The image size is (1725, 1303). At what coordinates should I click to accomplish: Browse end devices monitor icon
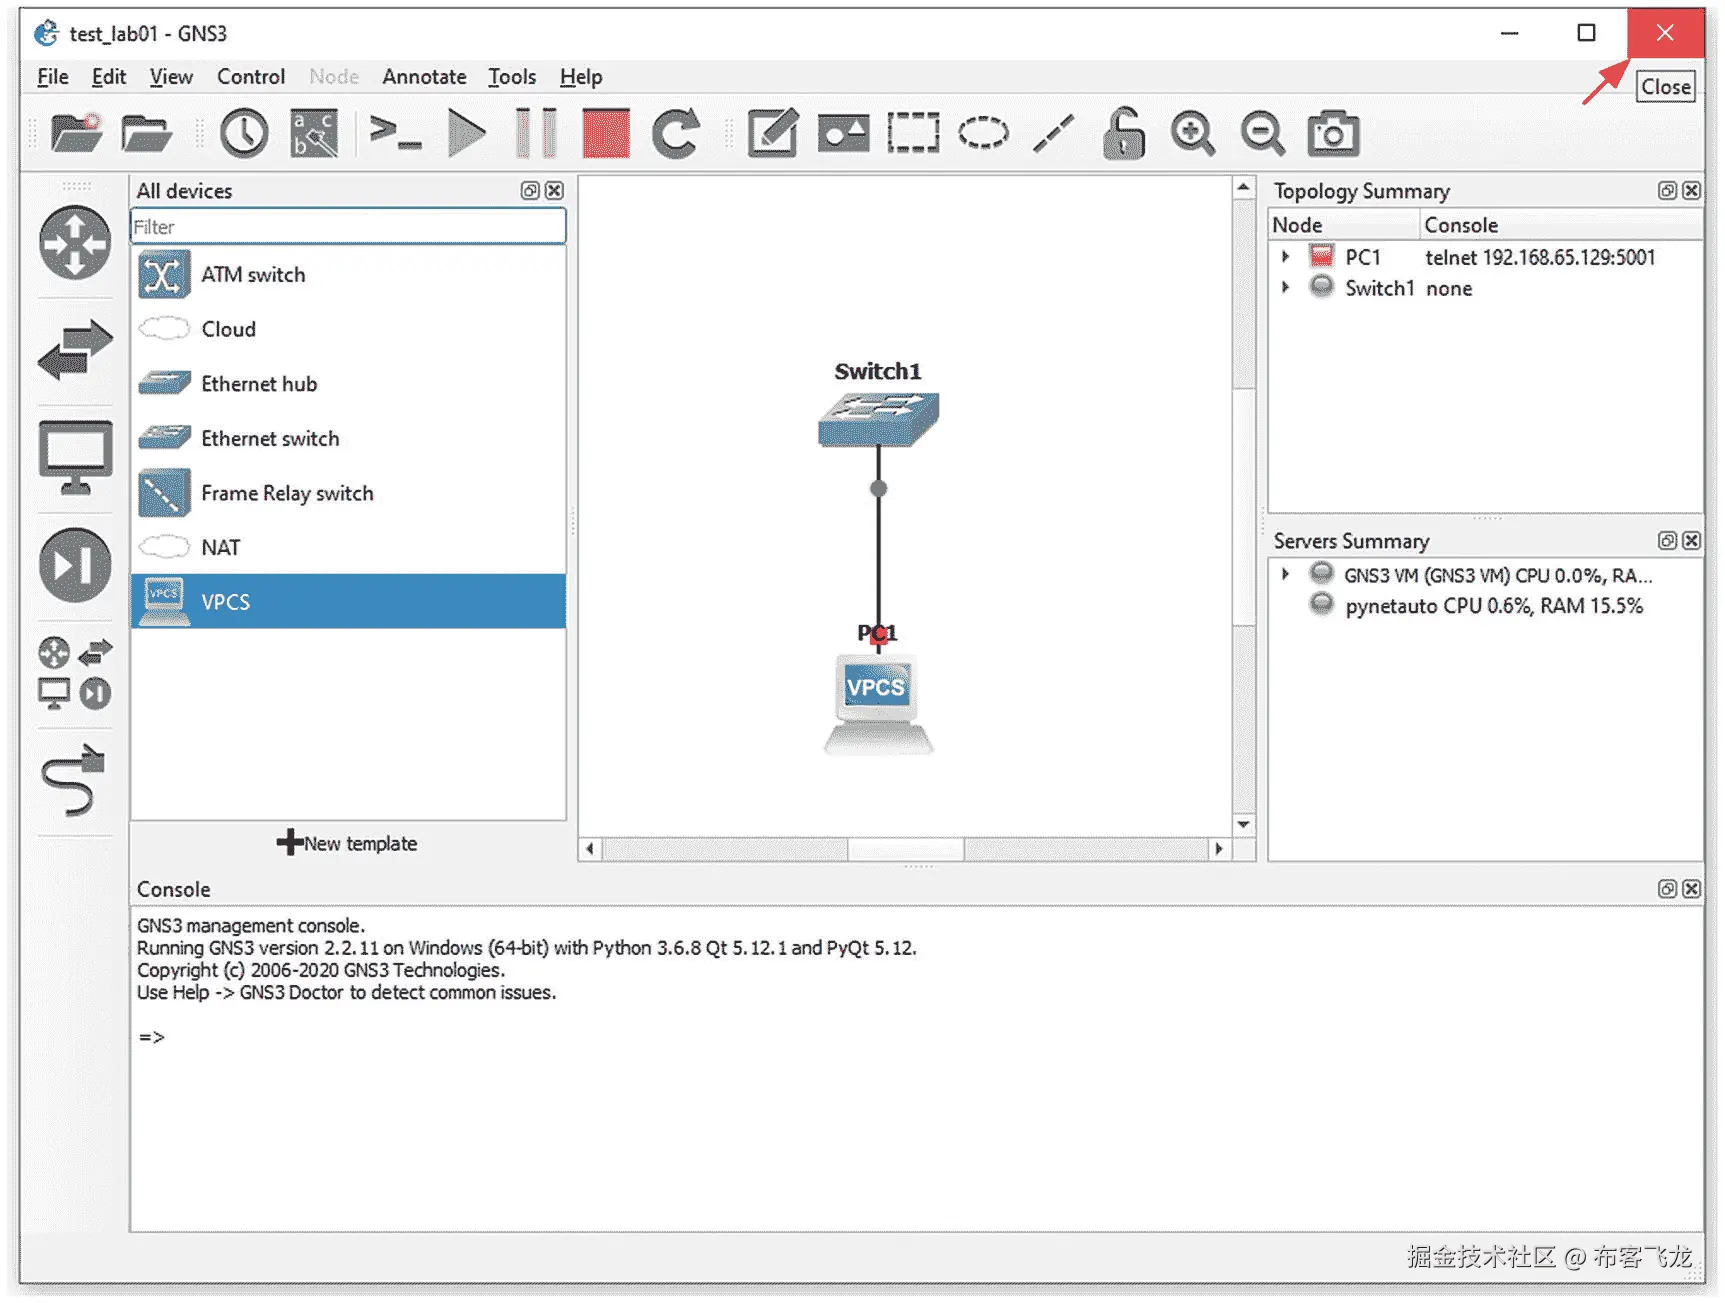click(75, 457)
